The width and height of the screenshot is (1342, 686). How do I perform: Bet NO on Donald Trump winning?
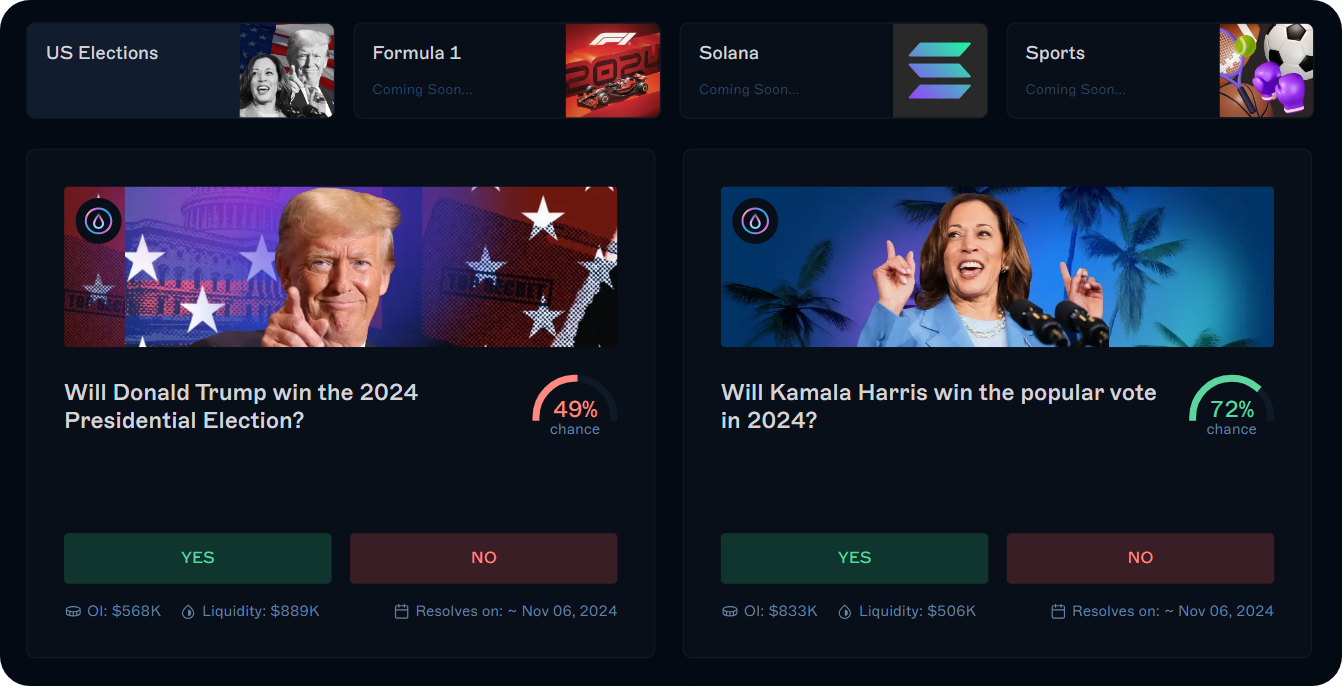click(484, 558)
